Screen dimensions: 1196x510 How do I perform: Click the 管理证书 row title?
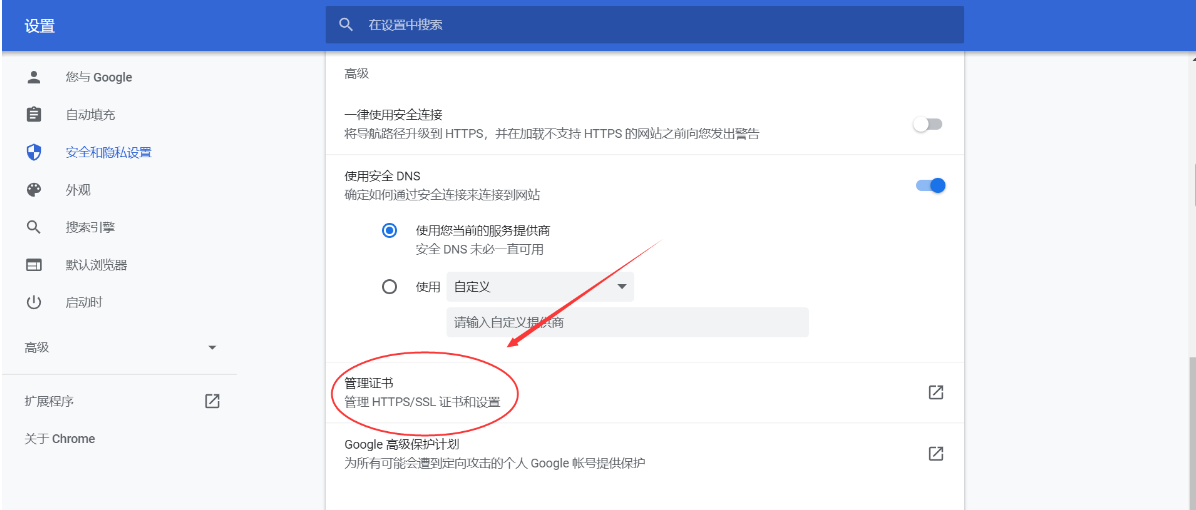point(369,383)
